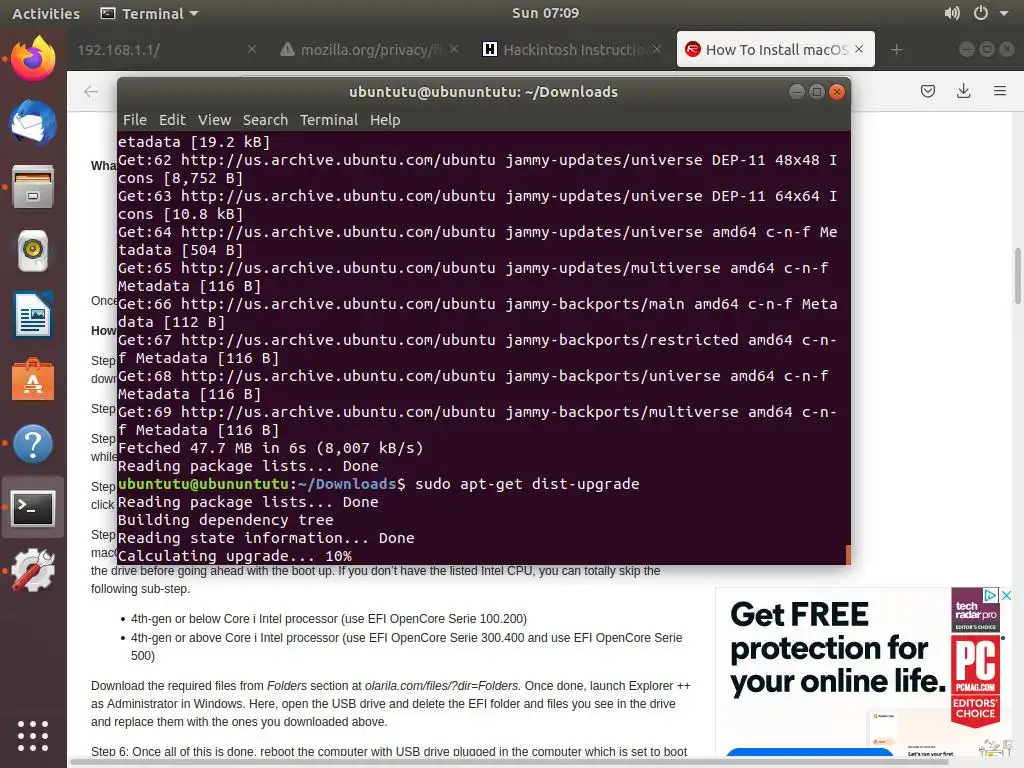Image resolution: width=1024 pixels, height=768 pixels.
Task: Select the How To Install macOS tab
Action: pyautogui.click(x=776, y=50)
